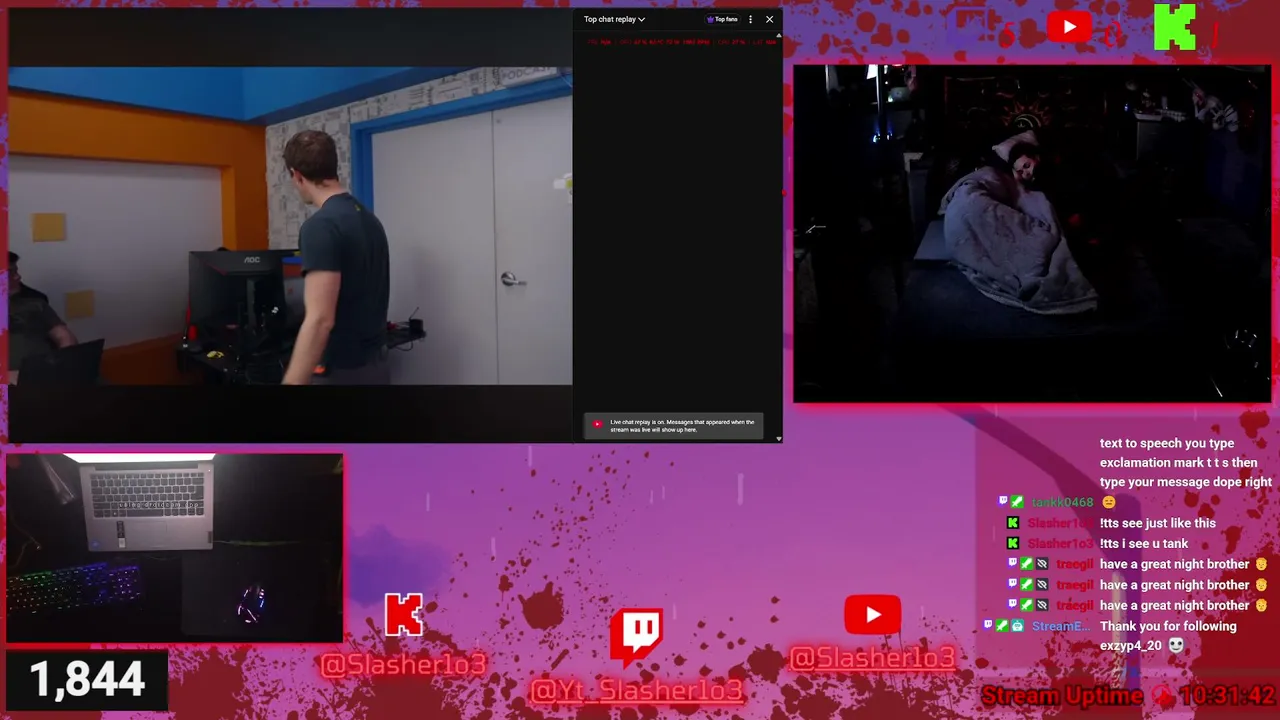1280x720 pixels.
Task: Click the YouTube logo in the top-right overlay
Action: coord(1069,27)
